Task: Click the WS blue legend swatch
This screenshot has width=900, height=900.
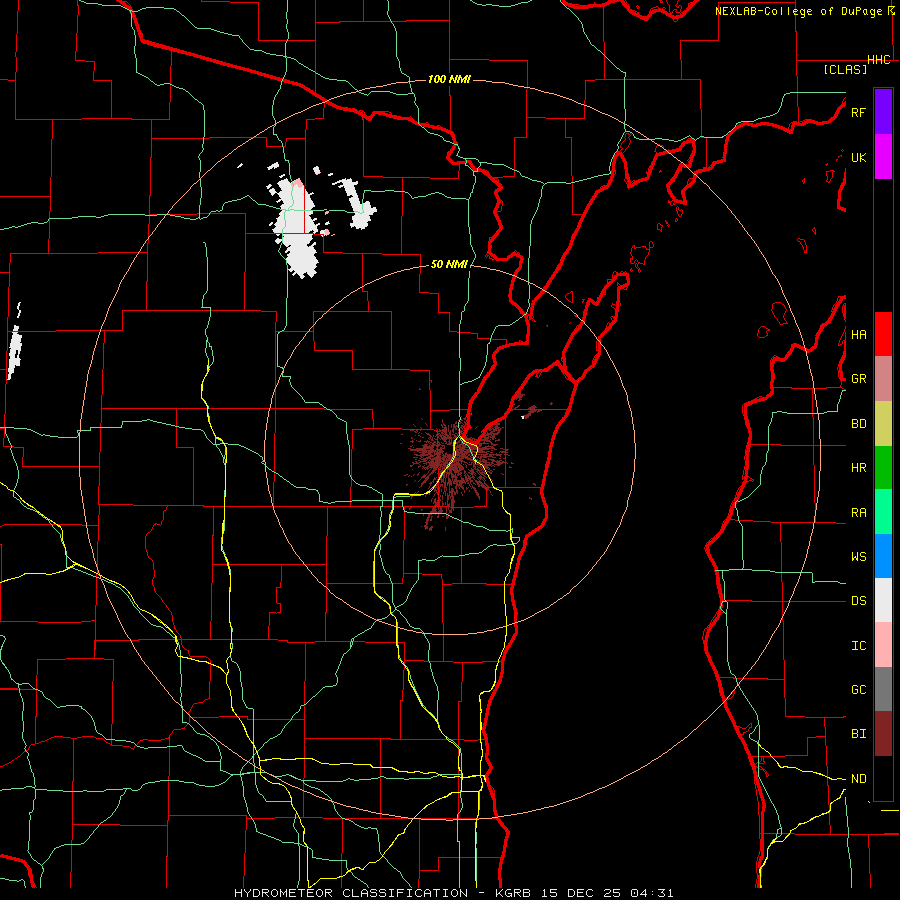Action: tap(883, 556)
